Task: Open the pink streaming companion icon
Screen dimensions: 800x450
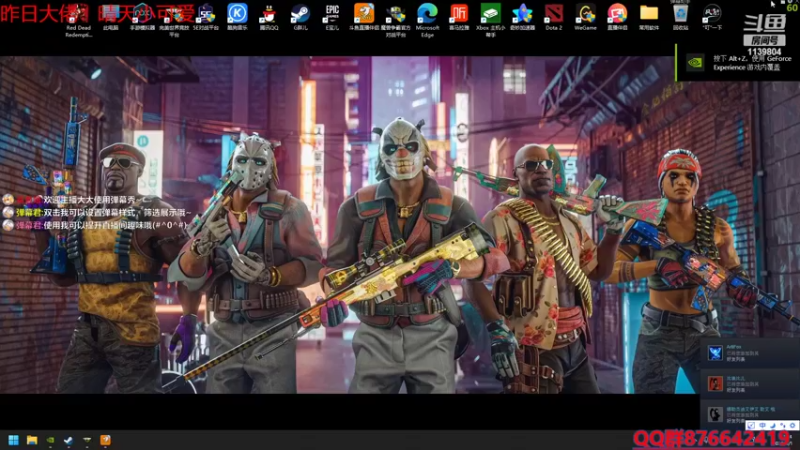Action: tap(617, 17)
